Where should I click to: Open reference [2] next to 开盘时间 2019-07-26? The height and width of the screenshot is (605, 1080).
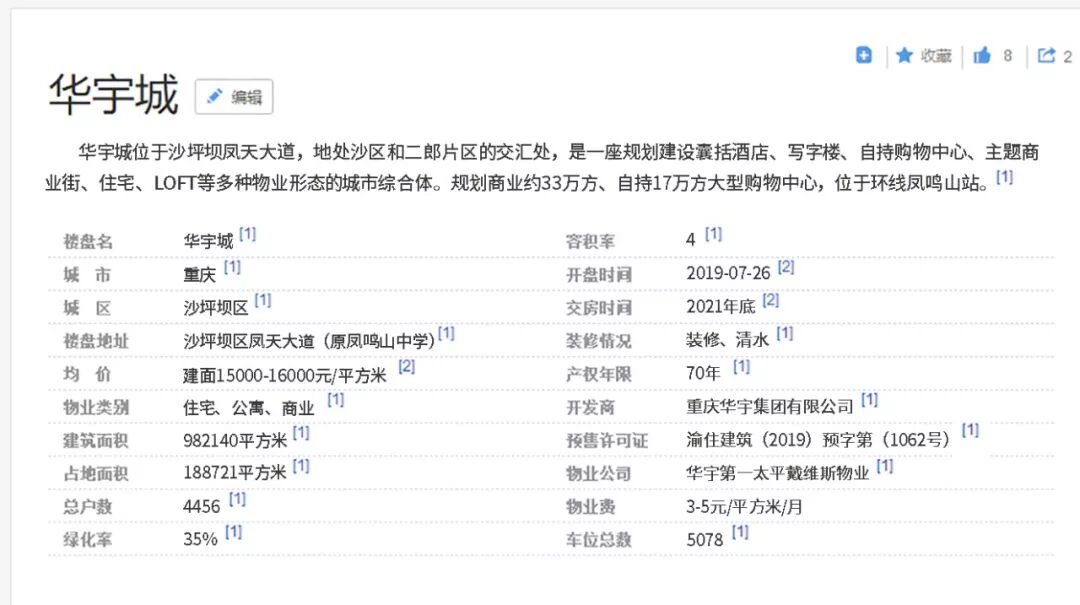tap(786, 267)
